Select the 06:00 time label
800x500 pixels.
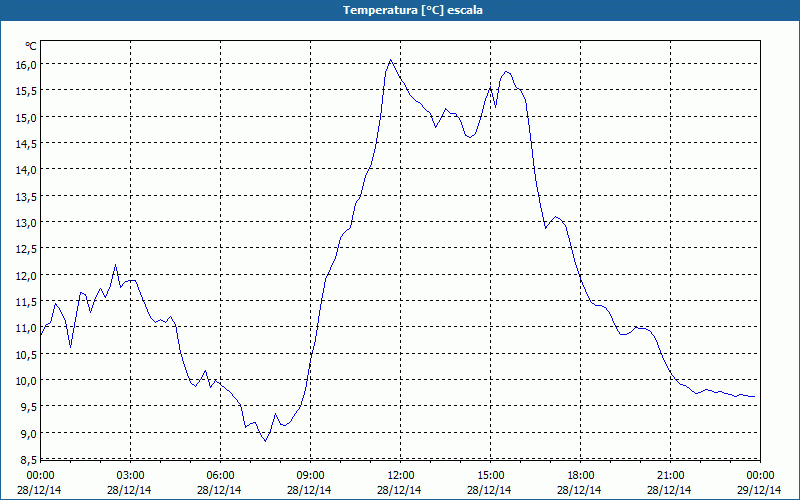(220, 476)
